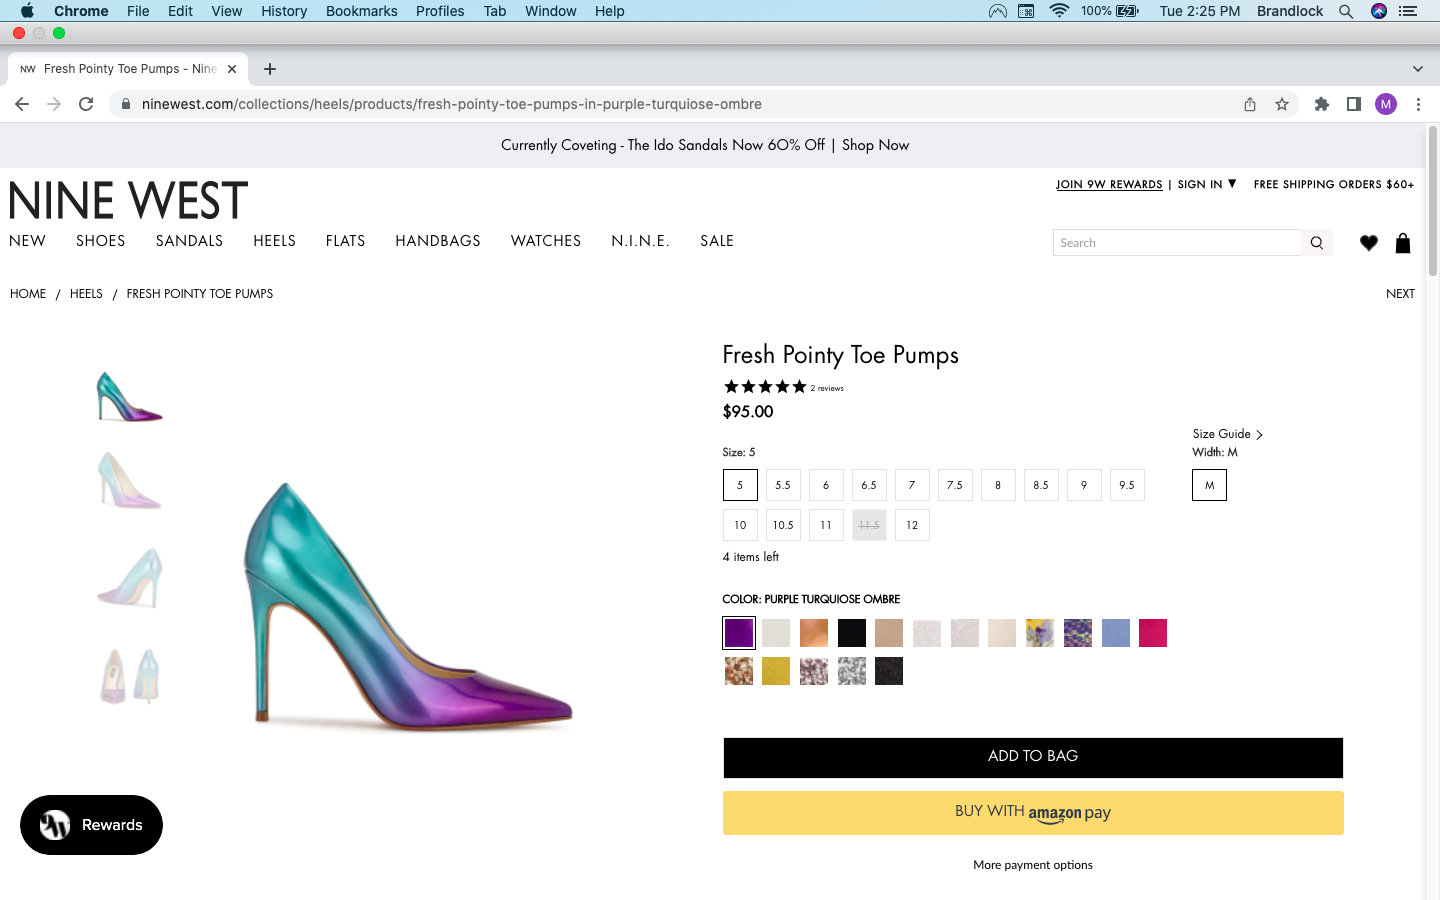Select the yellow glitter color swatch
Image resolution: width=1440 pixels, height=900 pixels.
(x=776, y=671)
